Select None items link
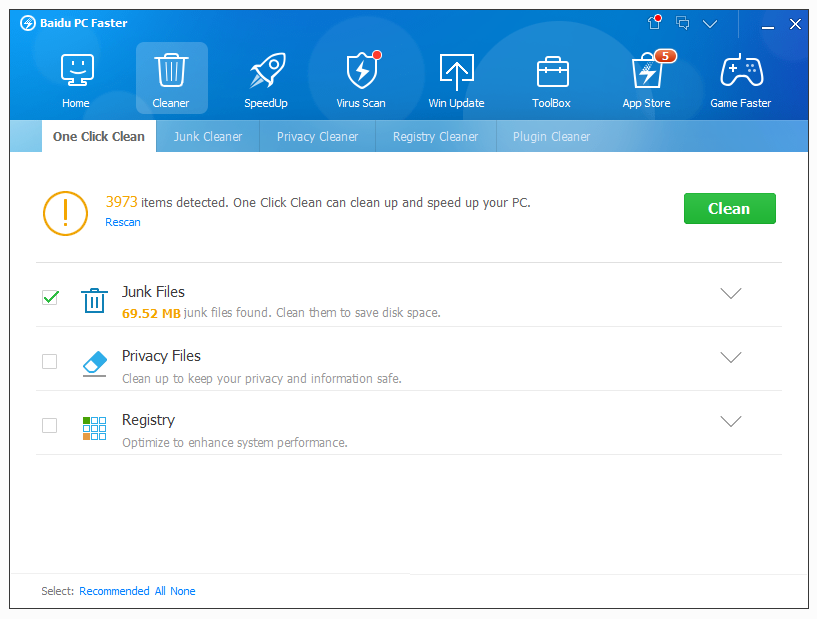Image resolution: width=817 pixels, height=619 pixels. pyautogui.click(x=183, y=591)
